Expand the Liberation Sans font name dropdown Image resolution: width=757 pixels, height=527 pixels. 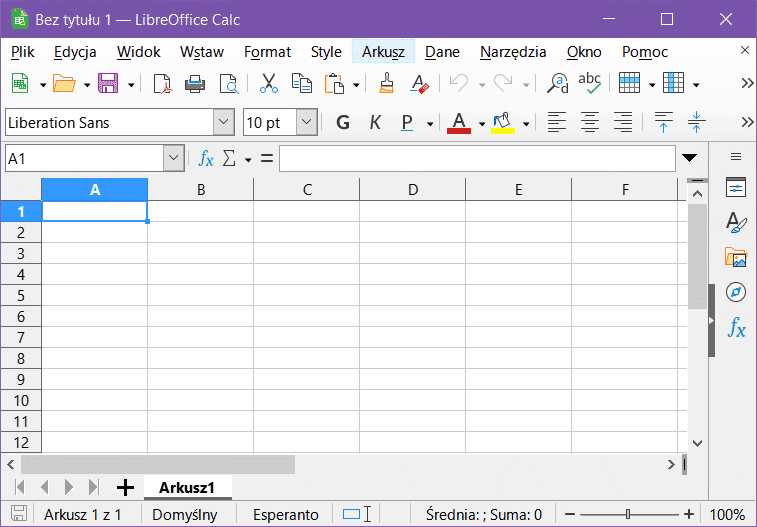coord(224,122)
